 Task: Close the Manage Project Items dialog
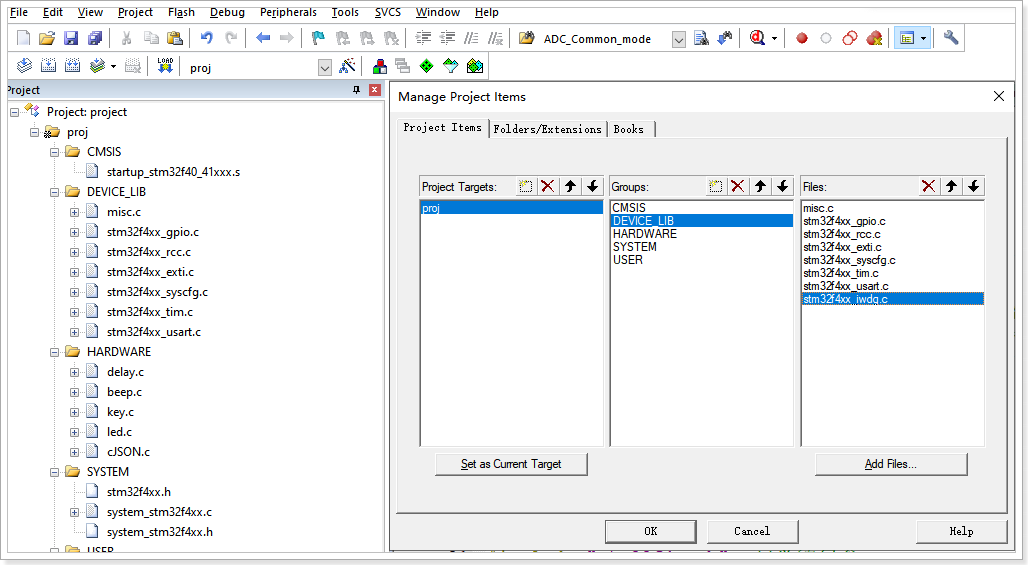[x=998, y=96]
